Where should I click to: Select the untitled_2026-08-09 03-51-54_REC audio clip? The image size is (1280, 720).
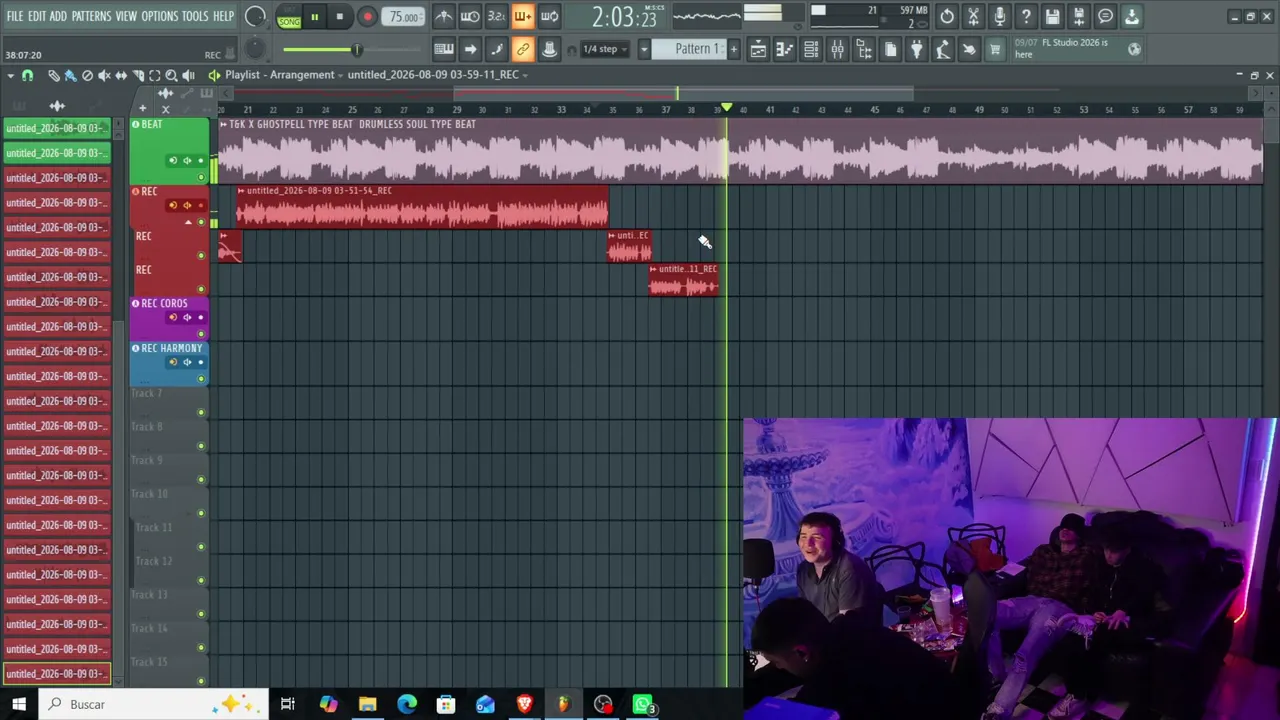[422, 206]
